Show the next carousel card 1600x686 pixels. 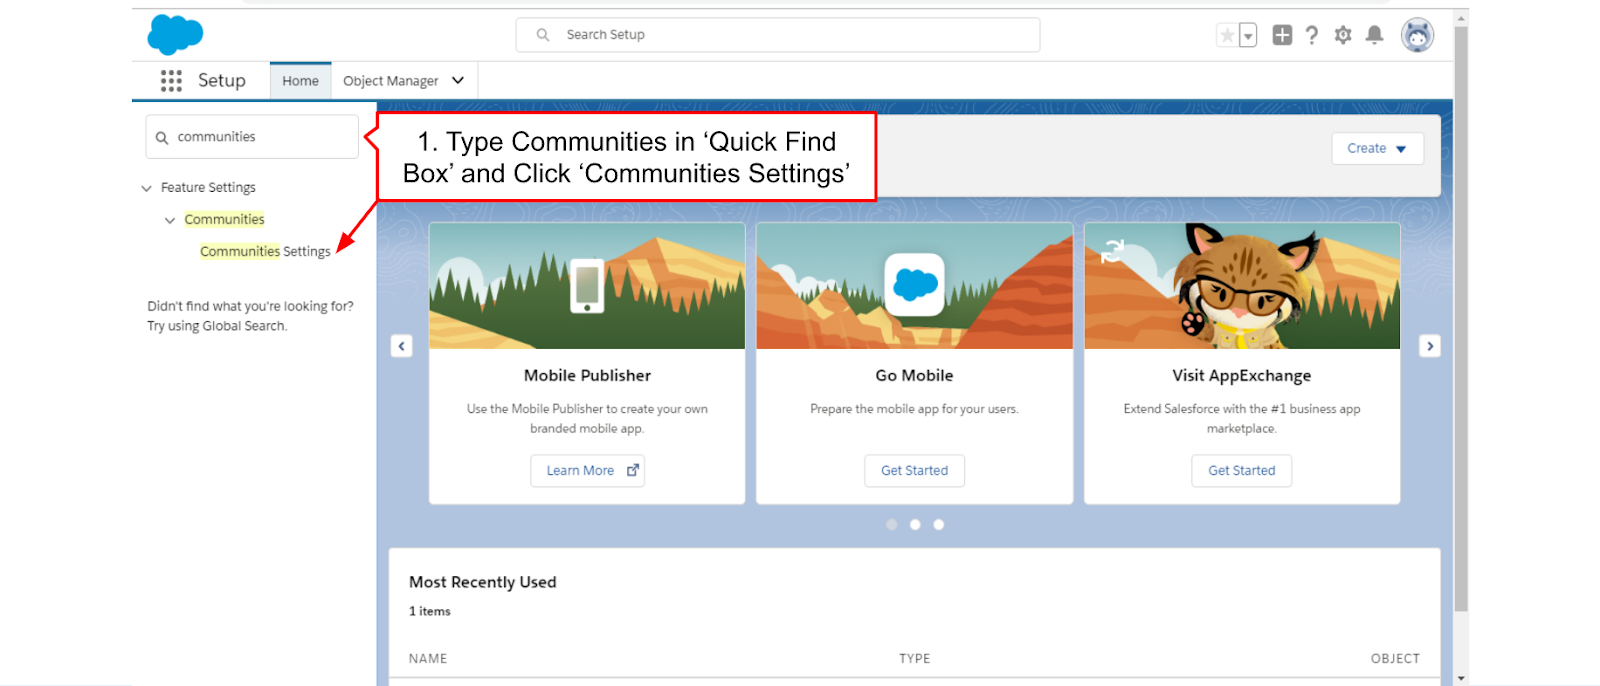1430,346
